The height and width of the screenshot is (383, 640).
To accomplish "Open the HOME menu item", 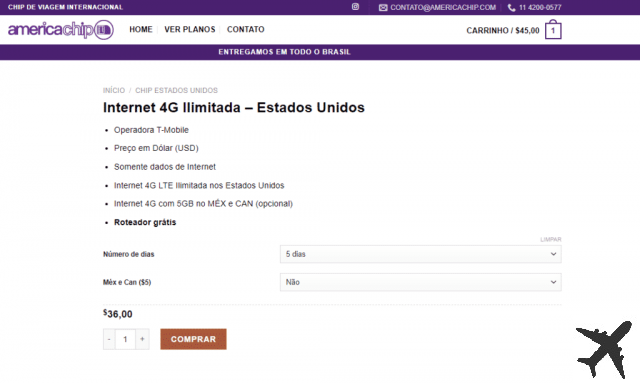I will coord(141,29).
